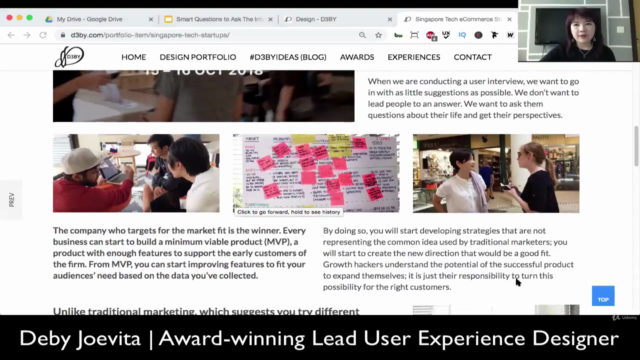Close the My Drive - Google Drive tab
The image size is (640, 360).
tap(151, 19)
